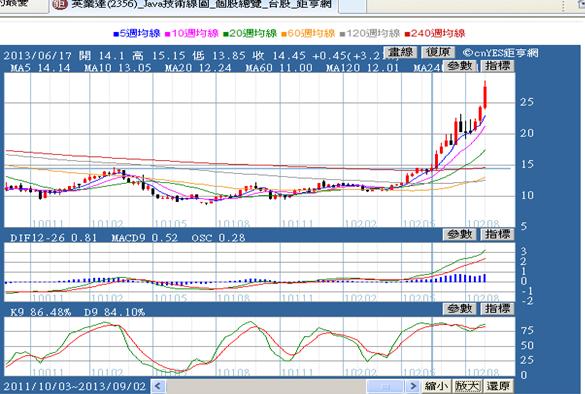
Task: Select the 英業達(2356) browser tab
Action: point(194,5)
